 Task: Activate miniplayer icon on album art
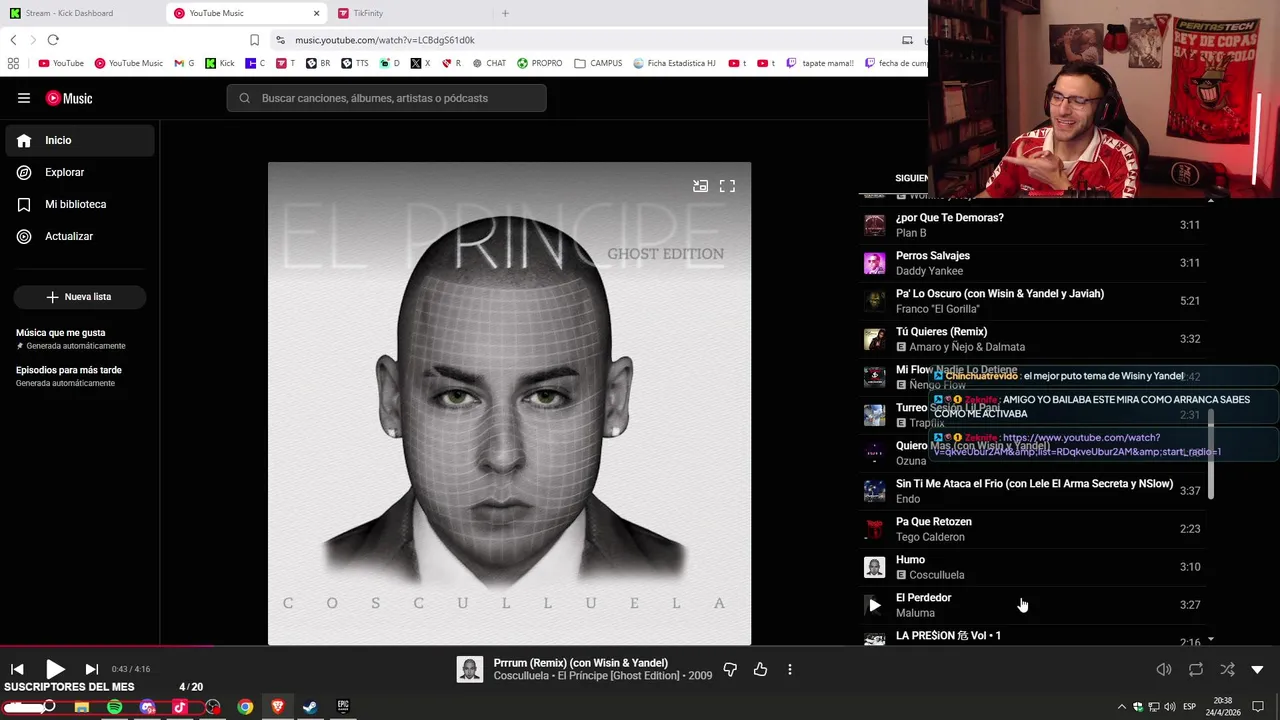pos(700,186)
